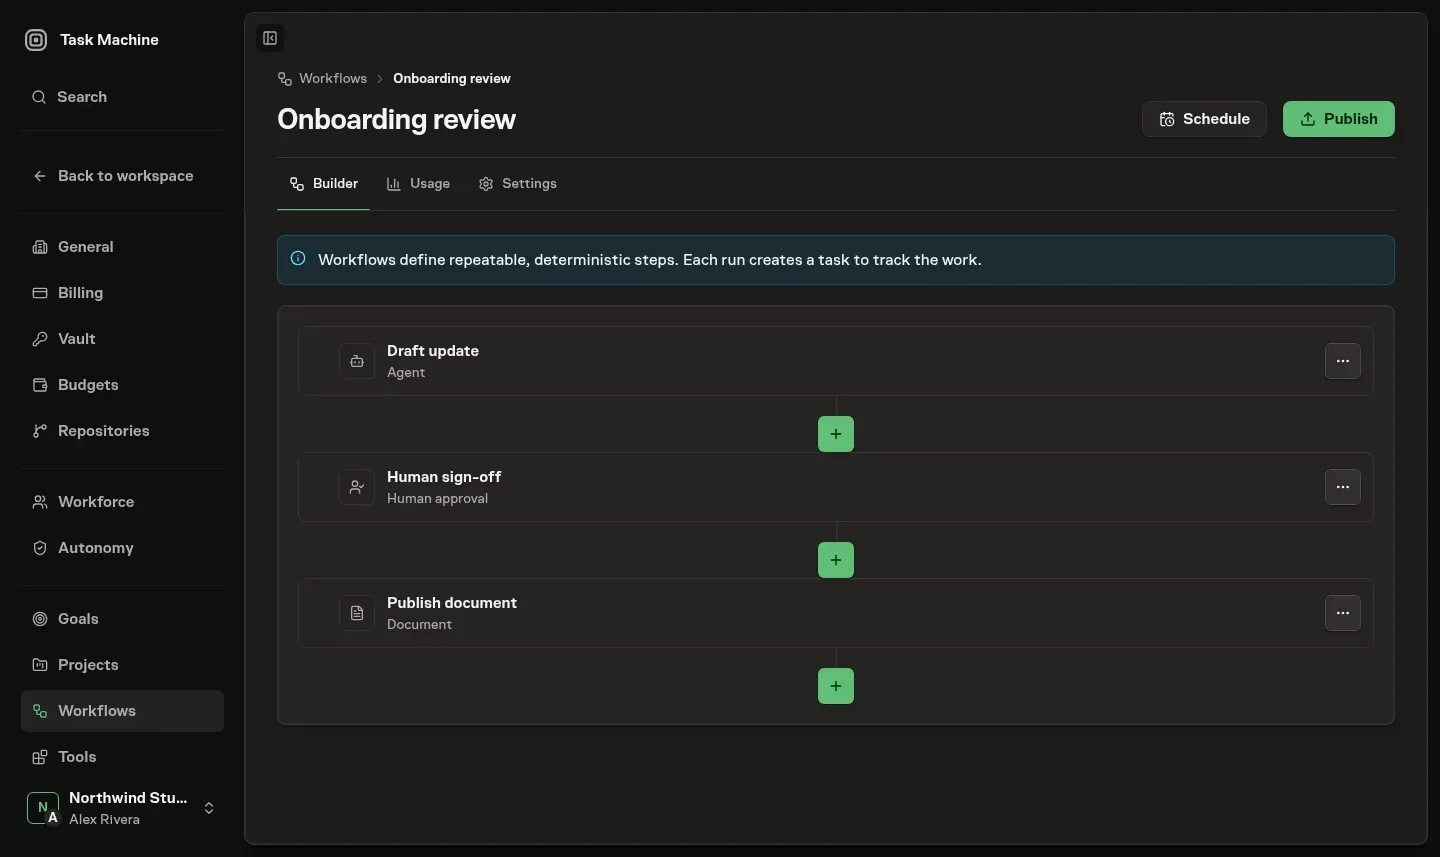Image resolution: width=1440 pixels, height=857 pixels.
Task: Open more options for Draft update step
Action: tap(1343, 361)
